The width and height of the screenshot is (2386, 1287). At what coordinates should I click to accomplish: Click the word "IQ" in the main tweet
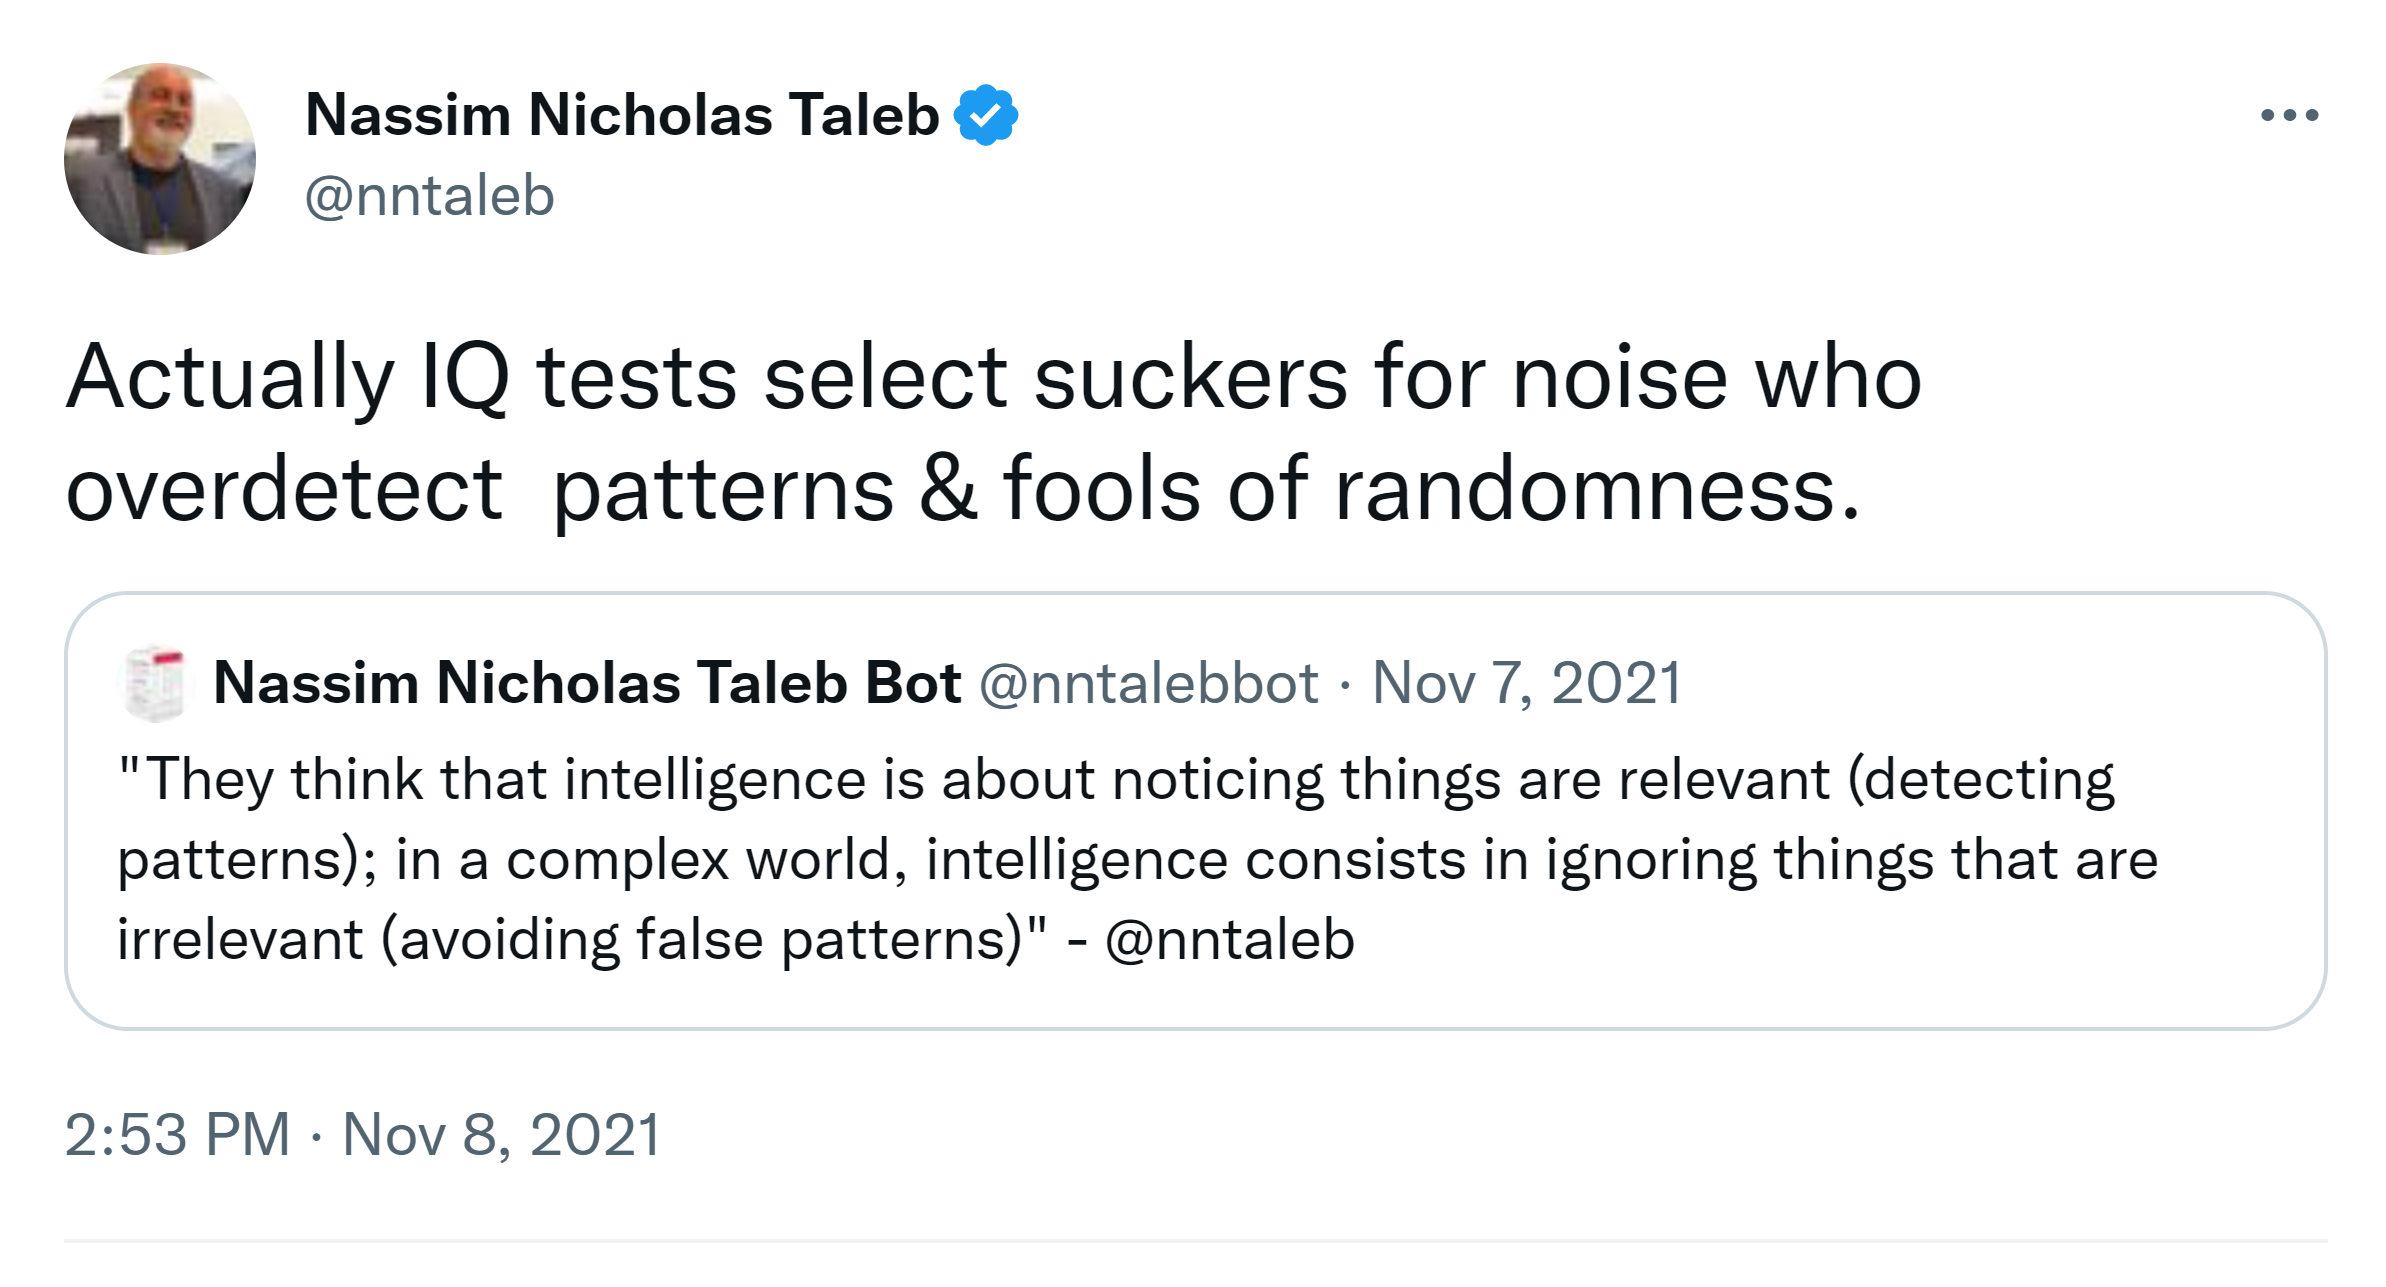click(466, 378)
